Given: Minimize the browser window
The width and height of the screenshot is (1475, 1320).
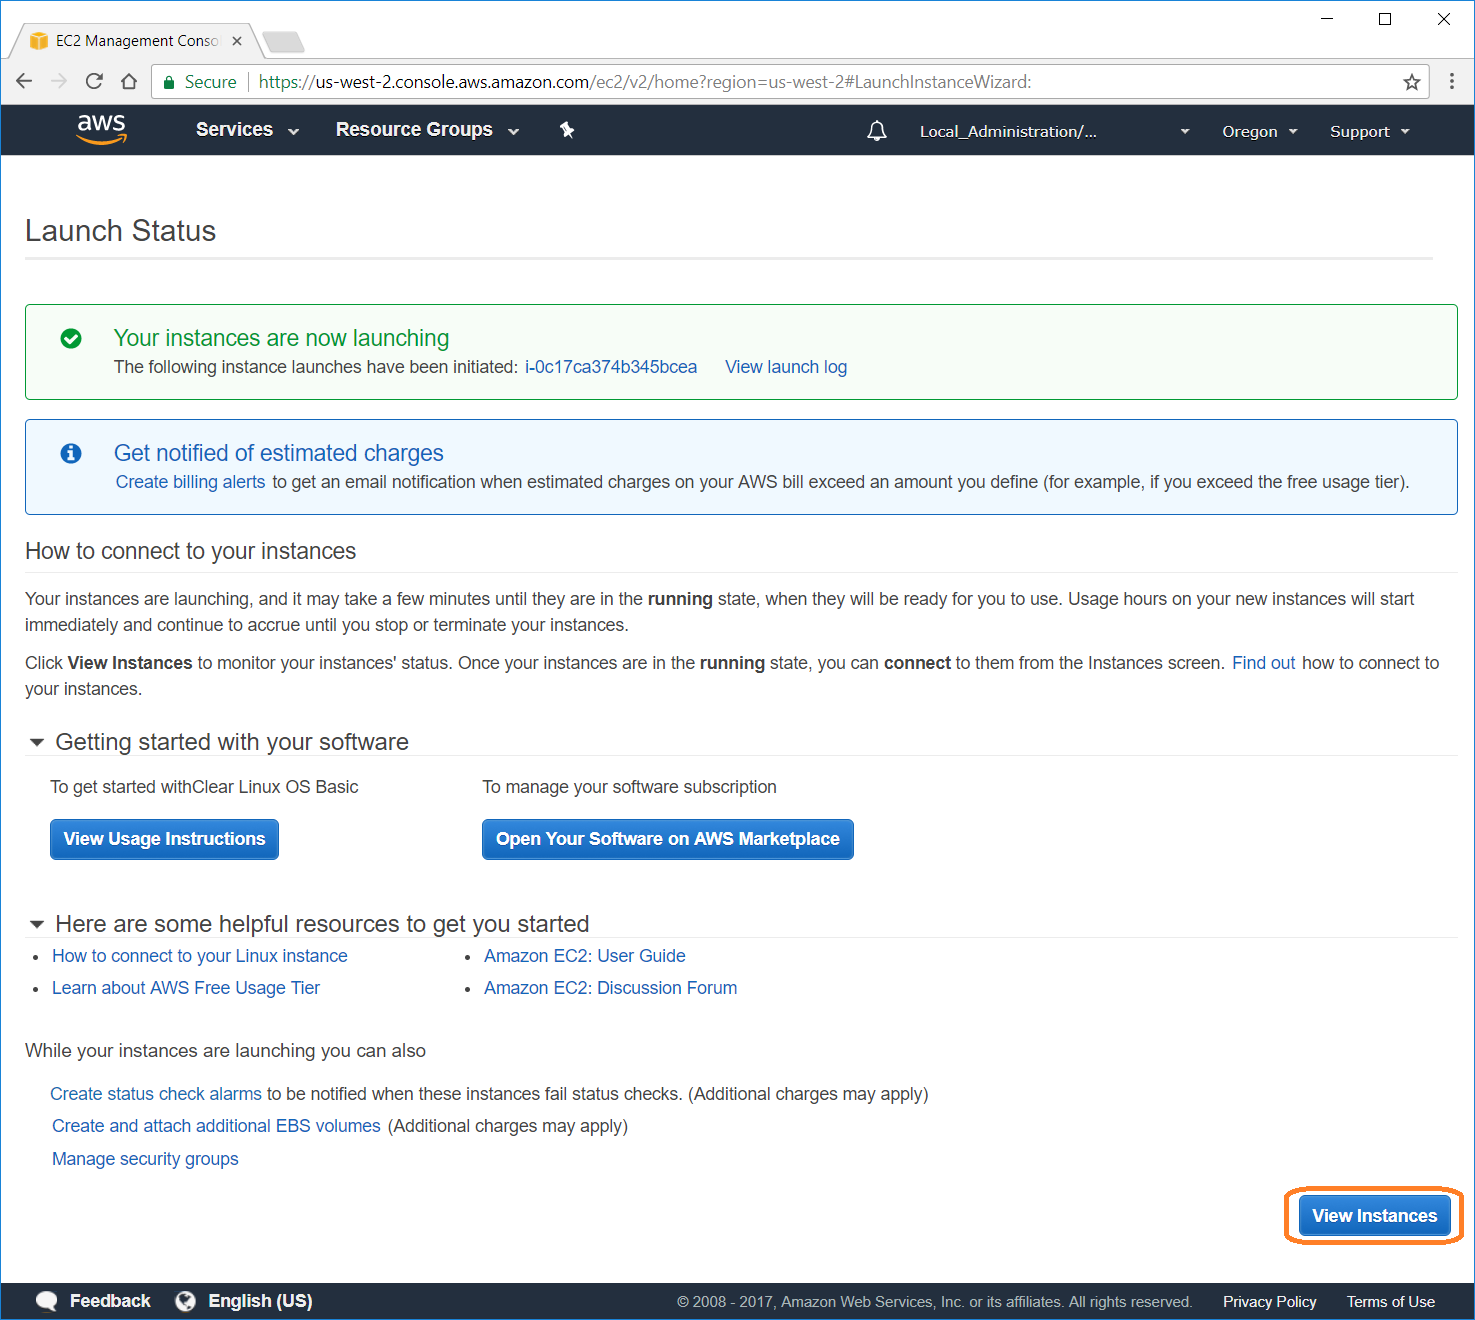Looking at the screenshot, I should click(x=1327, y=19).
